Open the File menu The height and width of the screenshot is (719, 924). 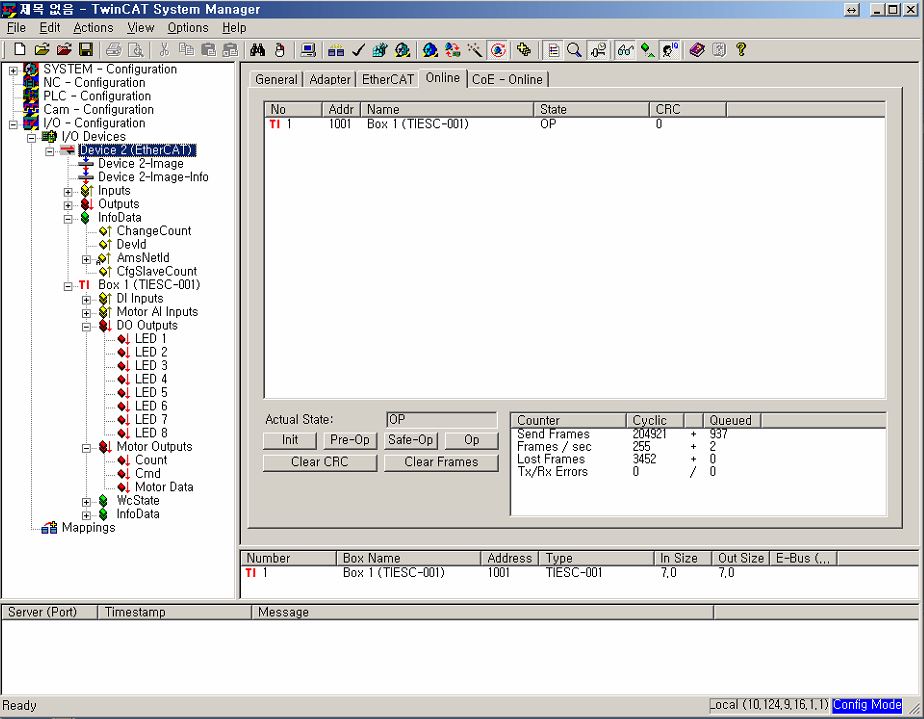pos(16,28)
